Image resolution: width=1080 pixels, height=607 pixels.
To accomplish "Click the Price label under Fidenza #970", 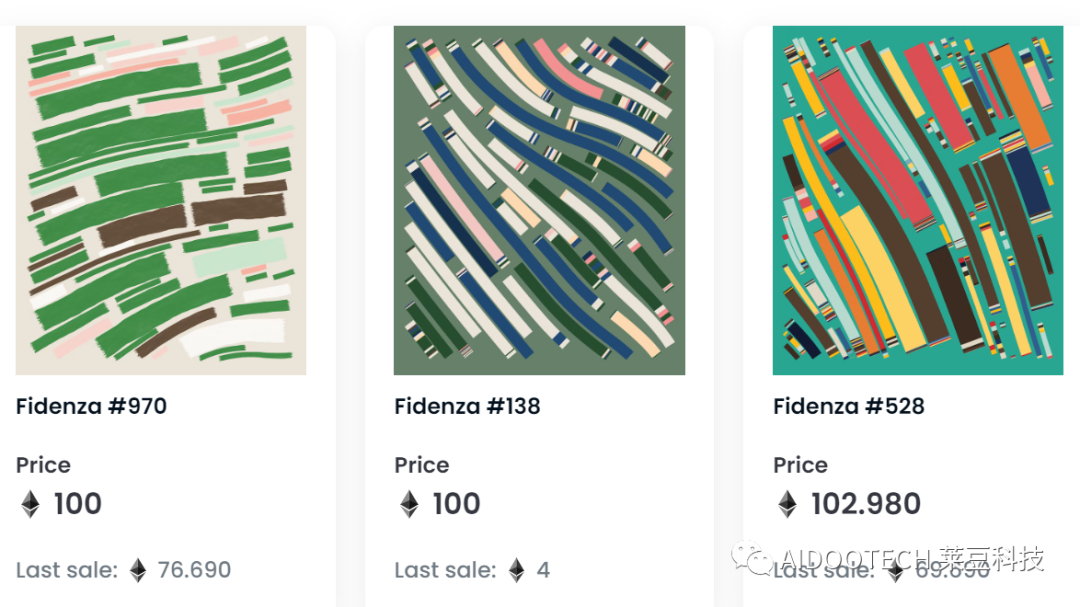I will [x=43, y=465].
